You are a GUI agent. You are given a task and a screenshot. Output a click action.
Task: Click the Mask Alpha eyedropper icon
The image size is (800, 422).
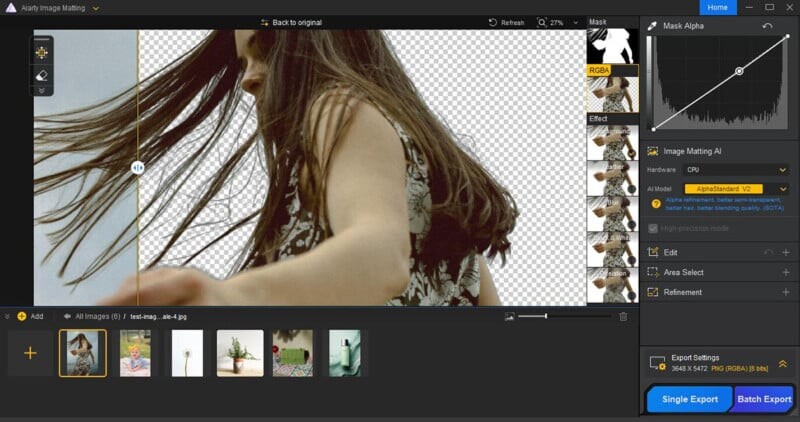coord(652,25)
